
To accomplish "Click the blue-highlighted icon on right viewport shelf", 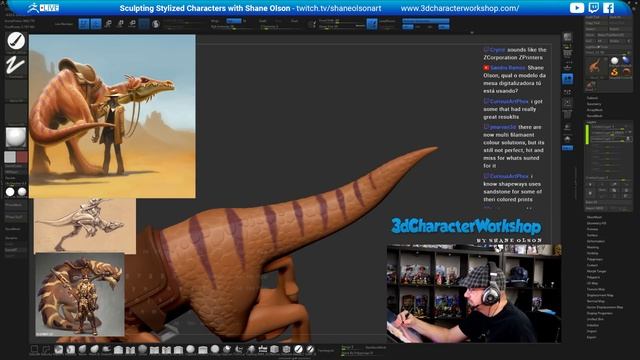I will [567, 79].
